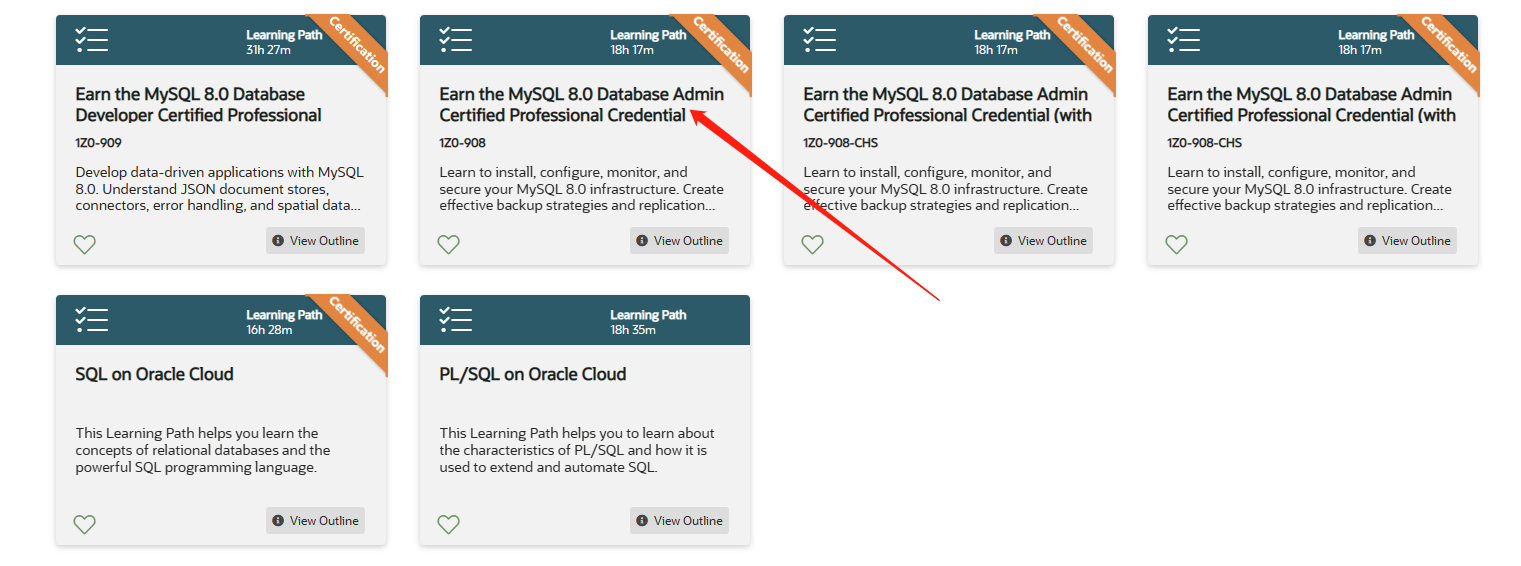Click the 16h 28m duration text
Image resolution: width=1521 pixels, height=566 pixels.
click(269, 329)
